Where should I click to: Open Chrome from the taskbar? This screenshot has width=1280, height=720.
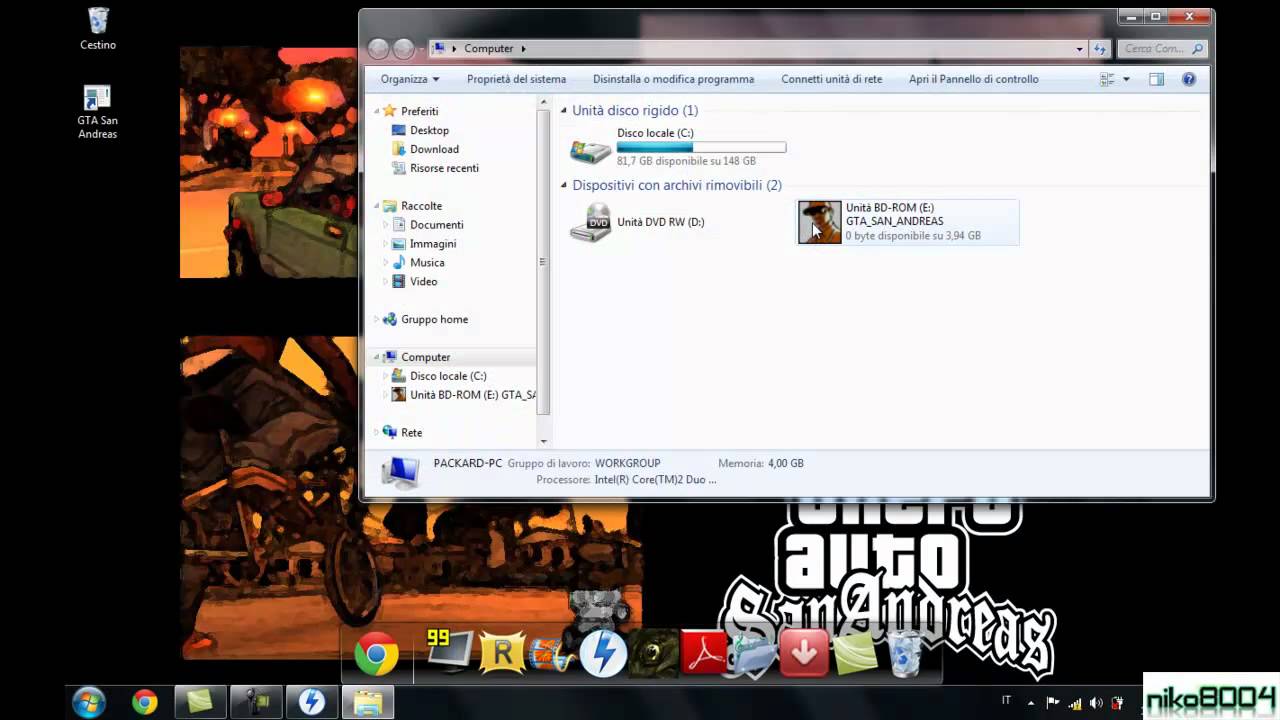[145, 702]
